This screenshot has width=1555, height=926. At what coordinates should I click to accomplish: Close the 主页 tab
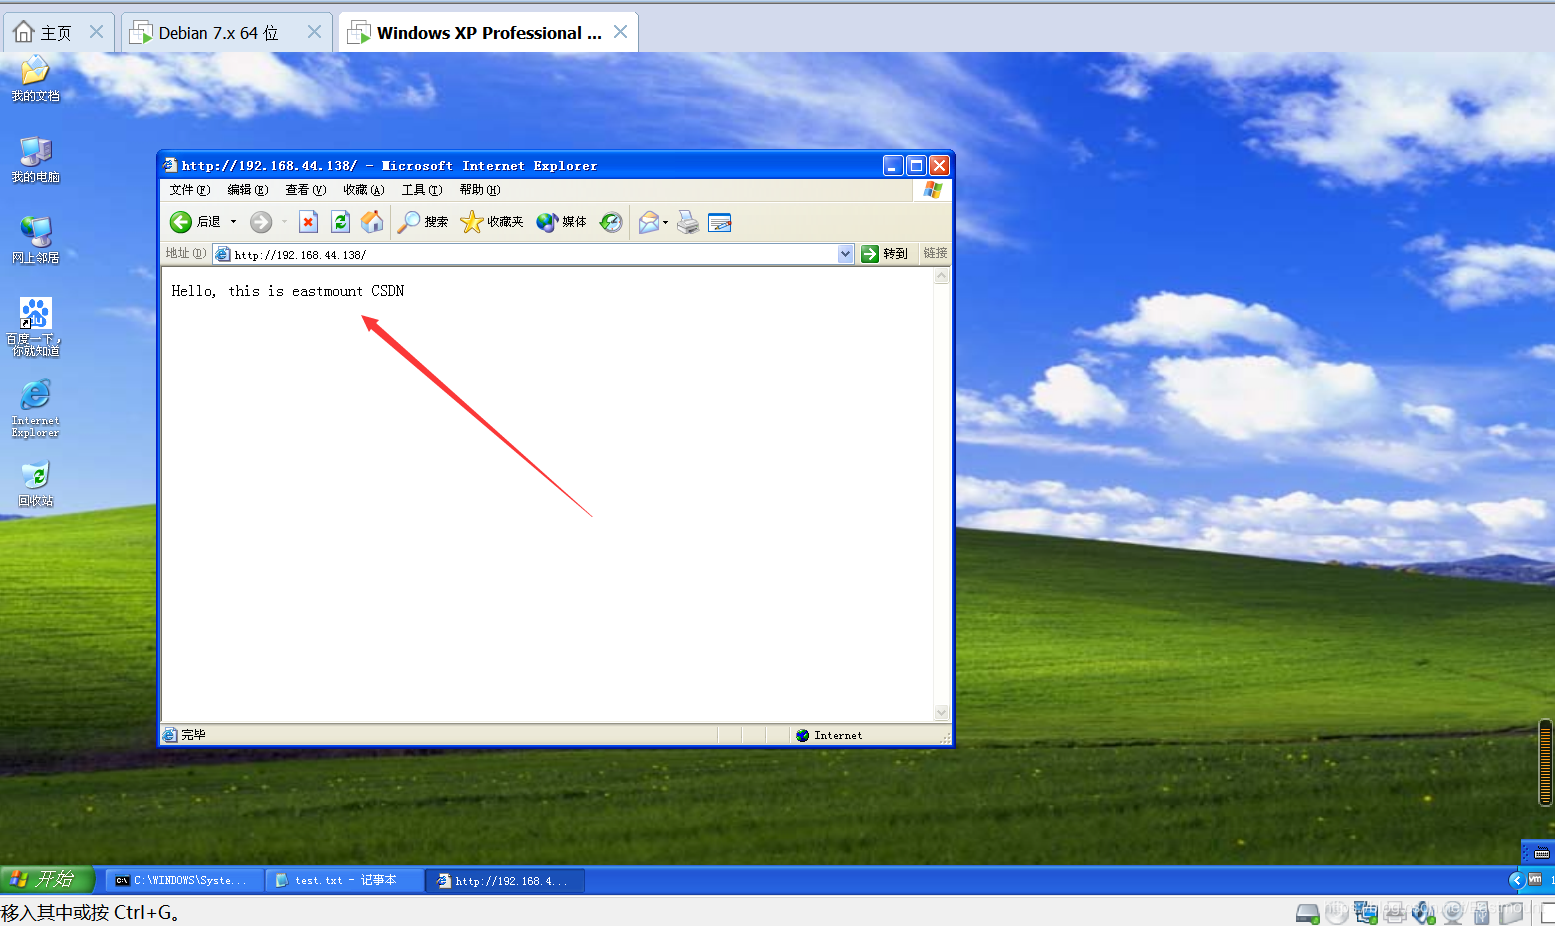tap(96, 32)
